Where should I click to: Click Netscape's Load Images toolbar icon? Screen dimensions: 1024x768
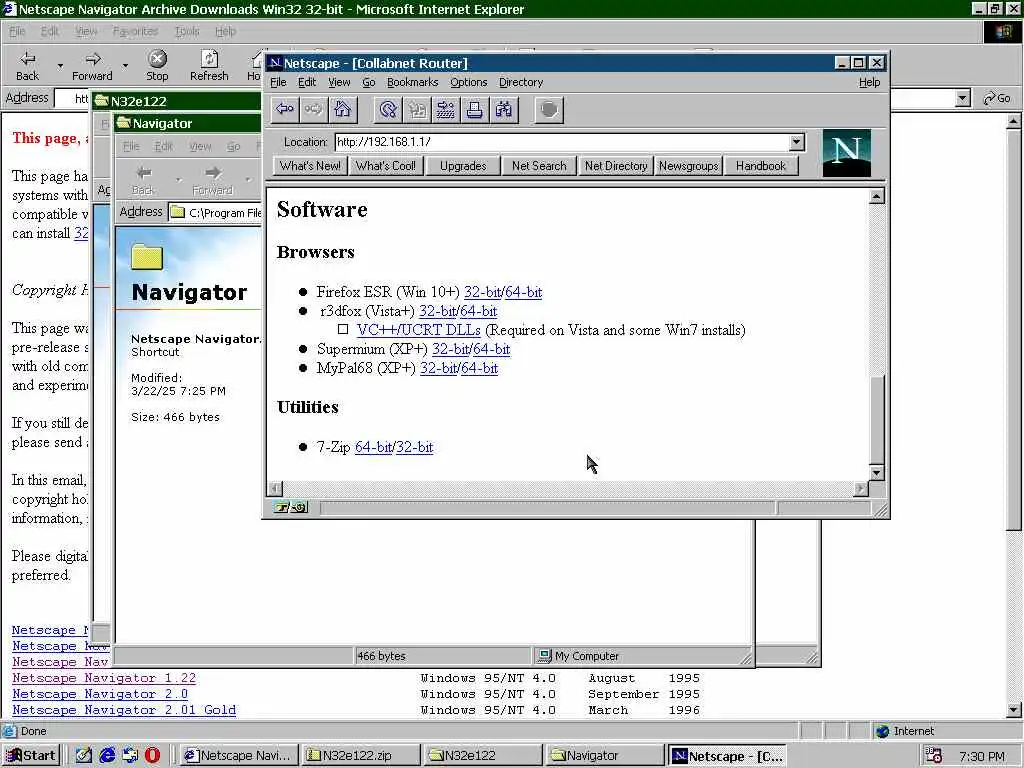coord(417,109)
